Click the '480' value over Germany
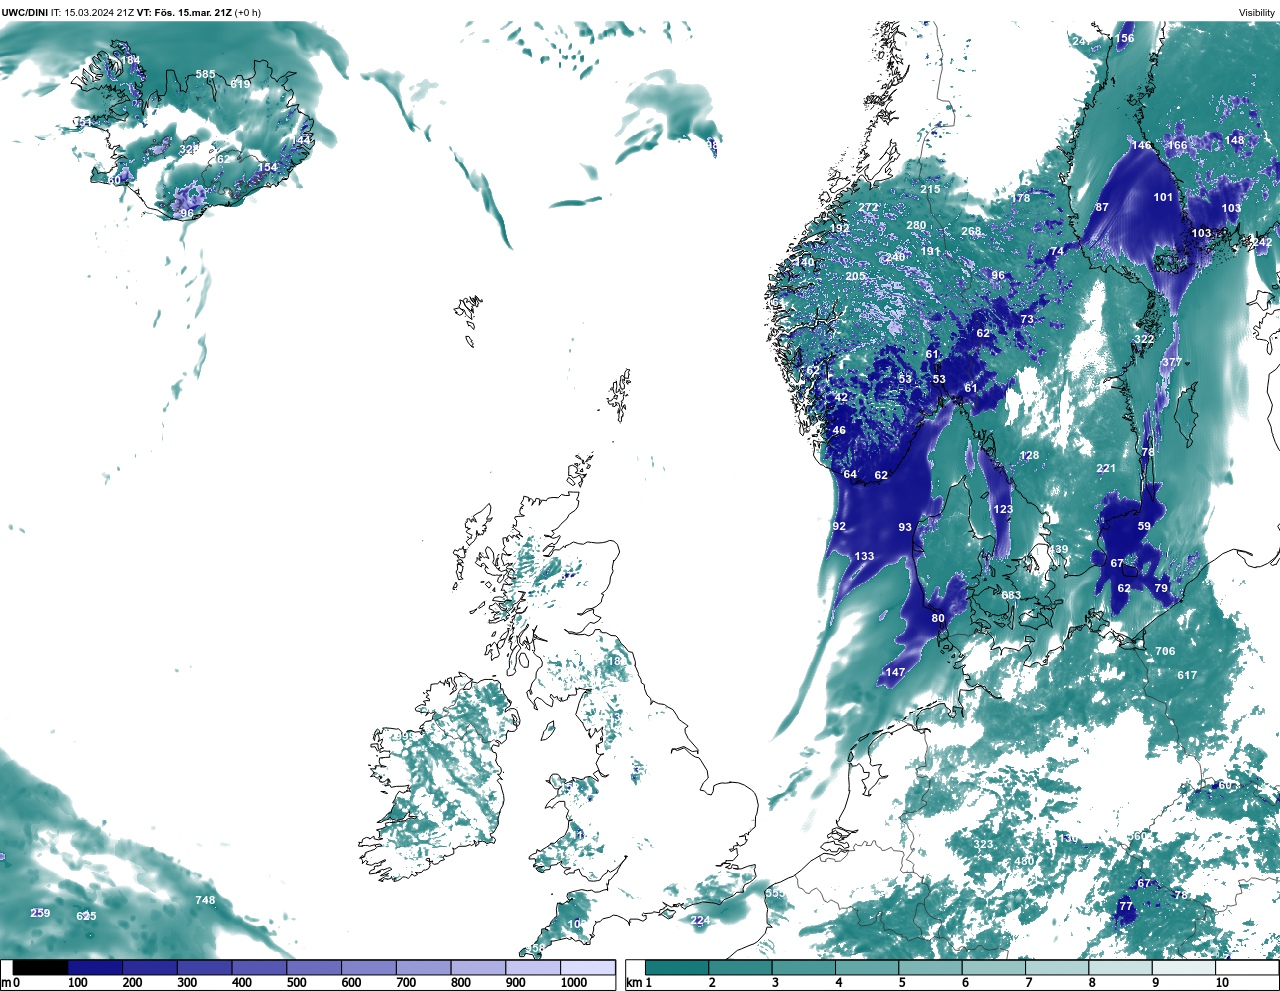The height and width of the screenshot is (991, 1280). [x=1024, y=861]
